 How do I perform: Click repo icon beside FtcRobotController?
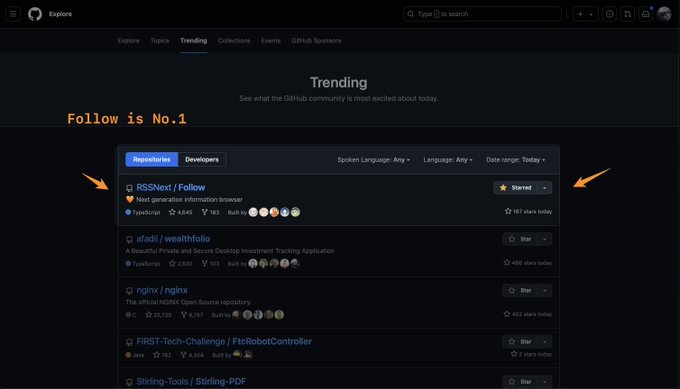pyautogui.click(x=129, y=342)
